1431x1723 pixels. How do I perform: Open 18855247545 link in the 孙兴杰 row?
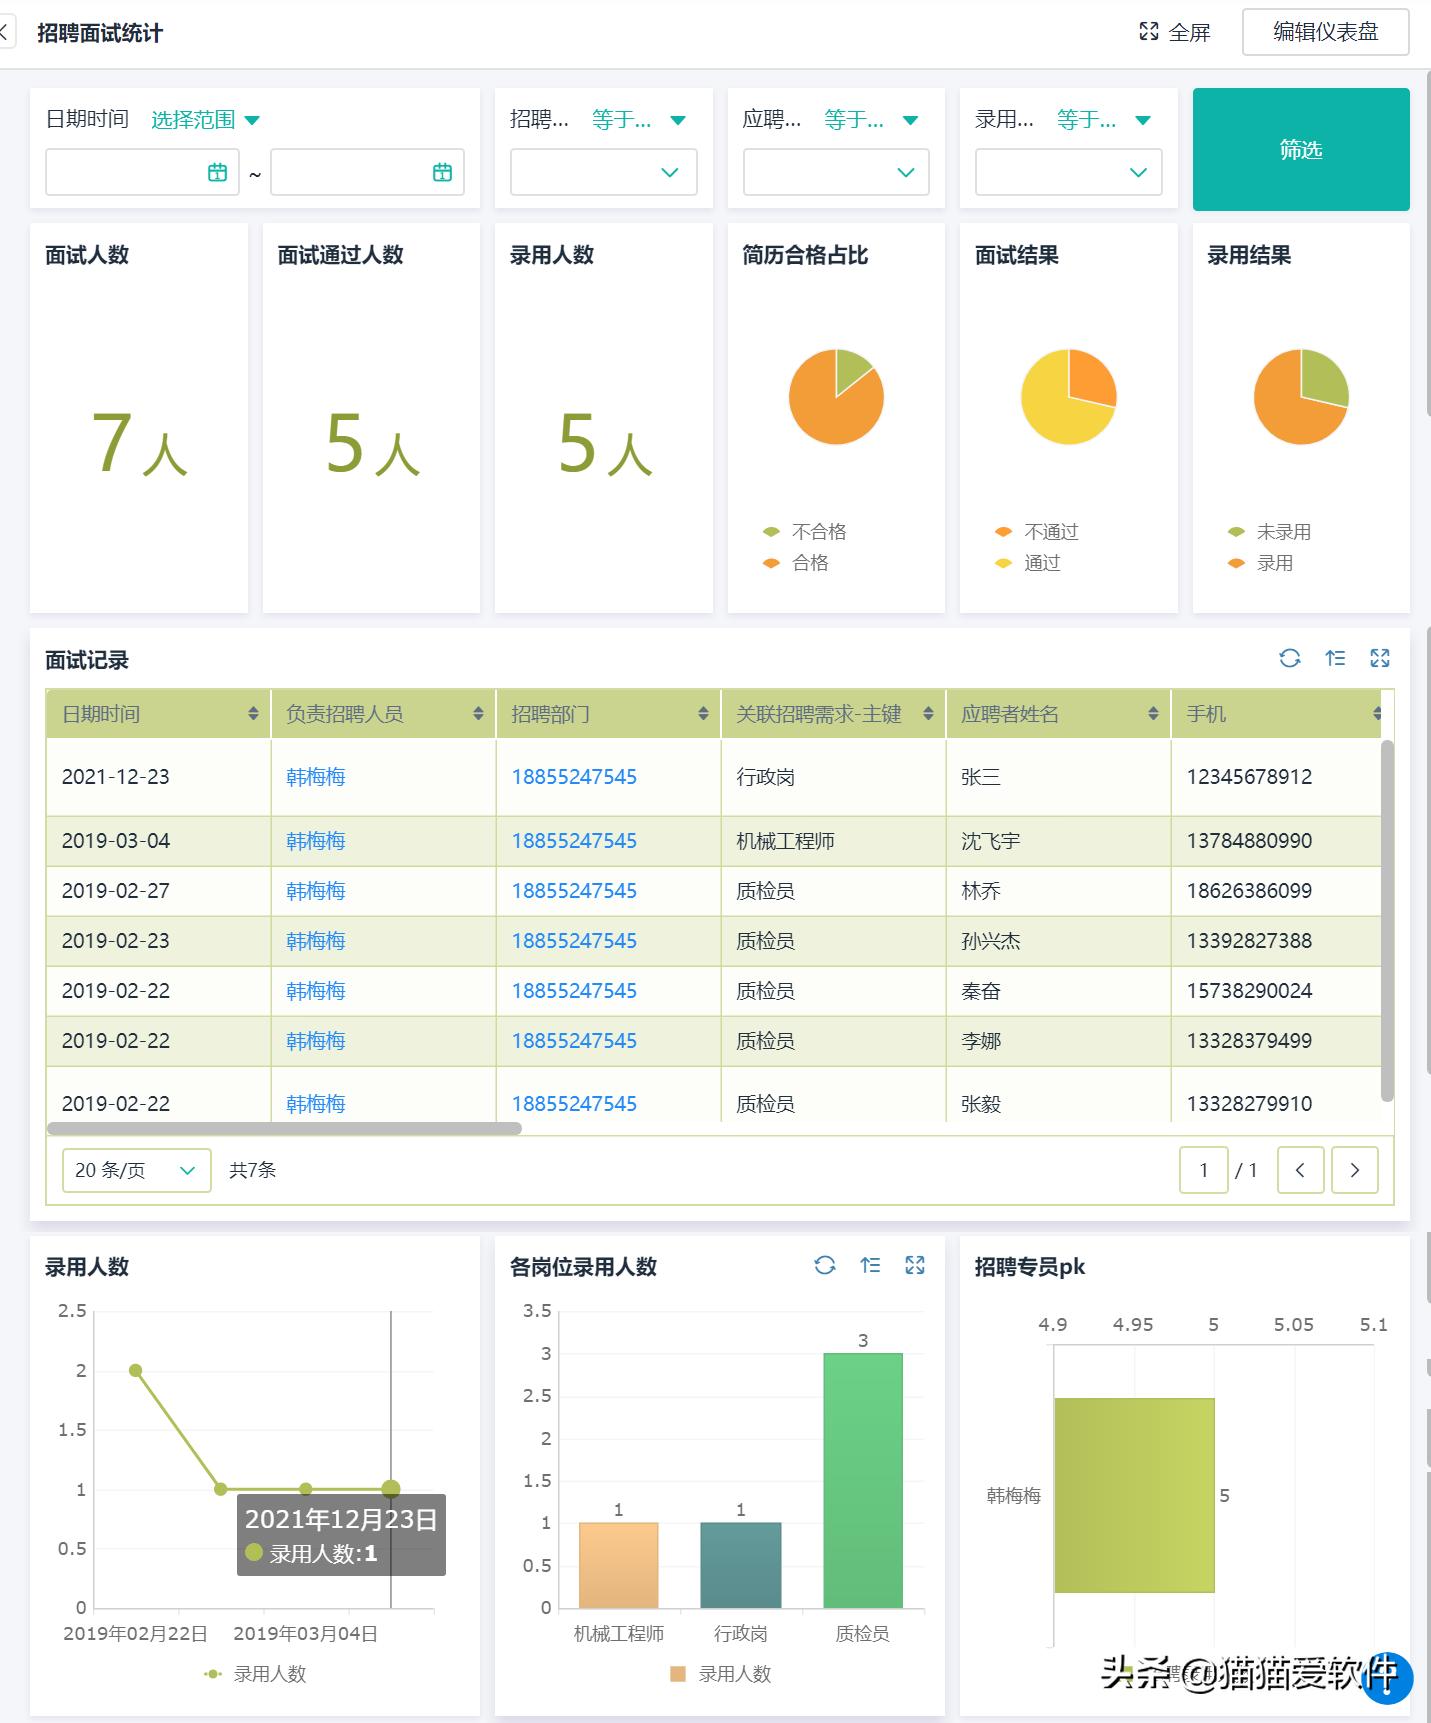pos(574,941)
